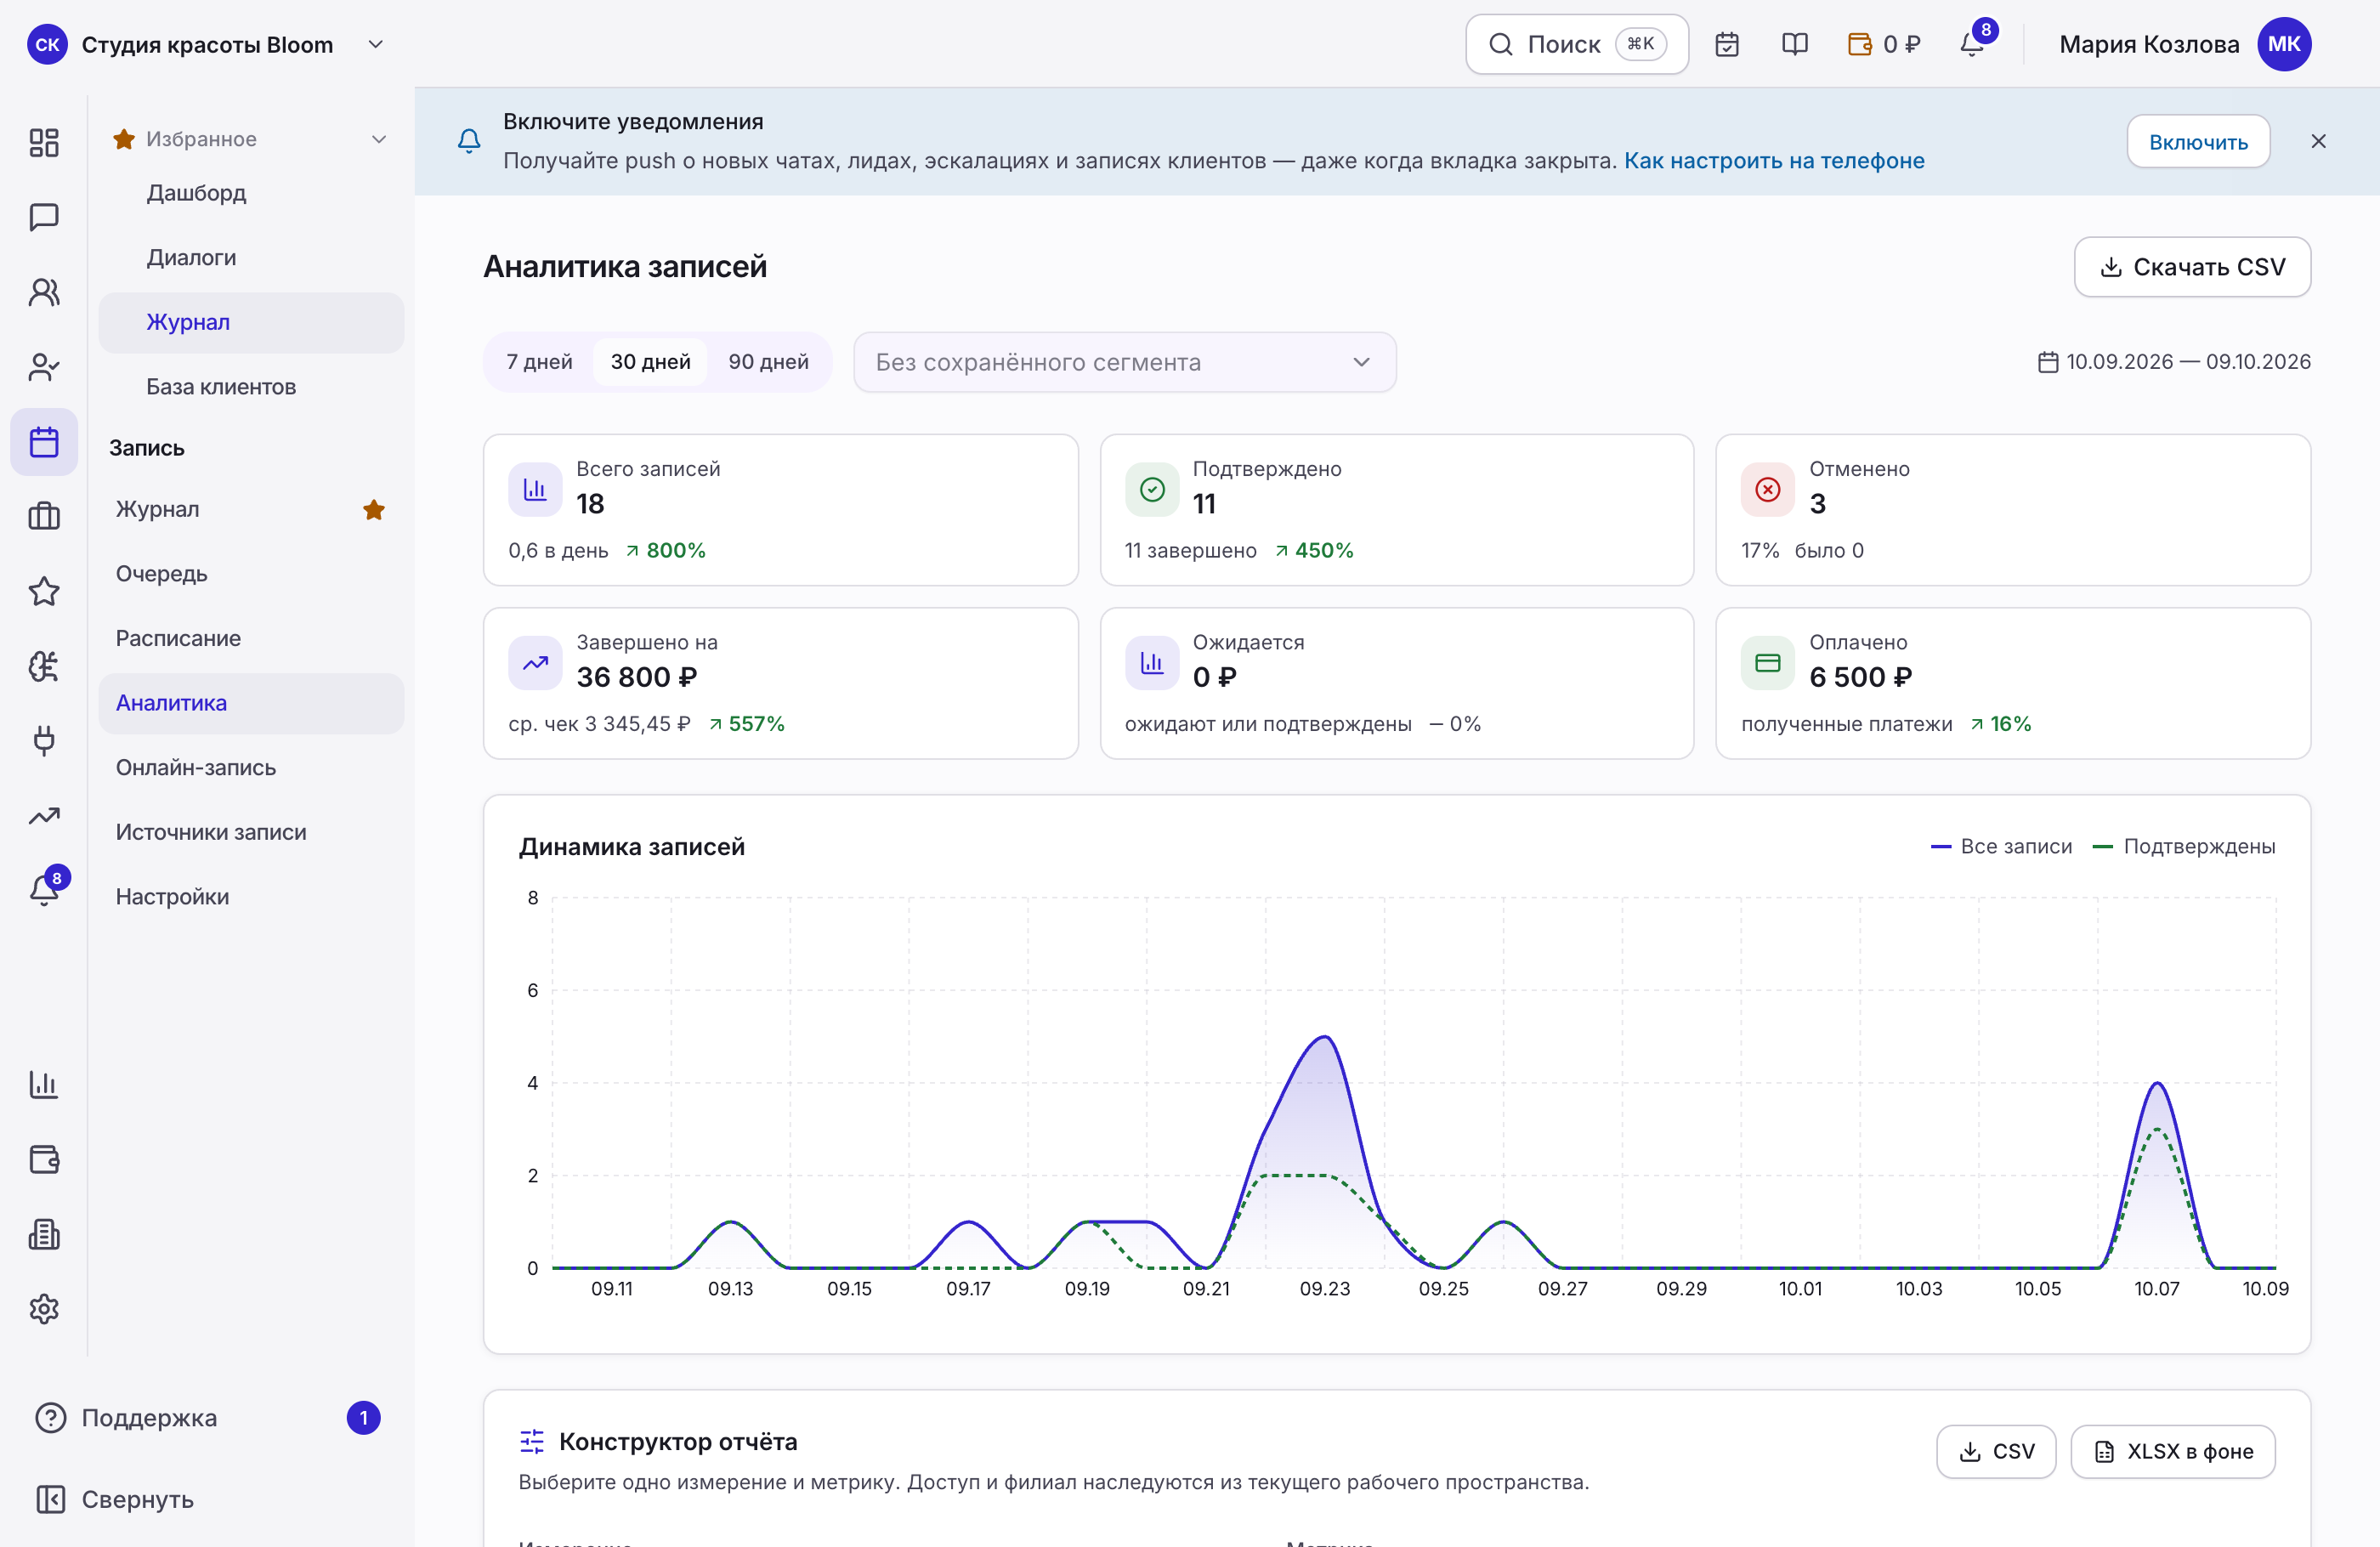Toggle the Все записи chart legend
The width and height of the screenshot is (2380, 1547).
2001,846
